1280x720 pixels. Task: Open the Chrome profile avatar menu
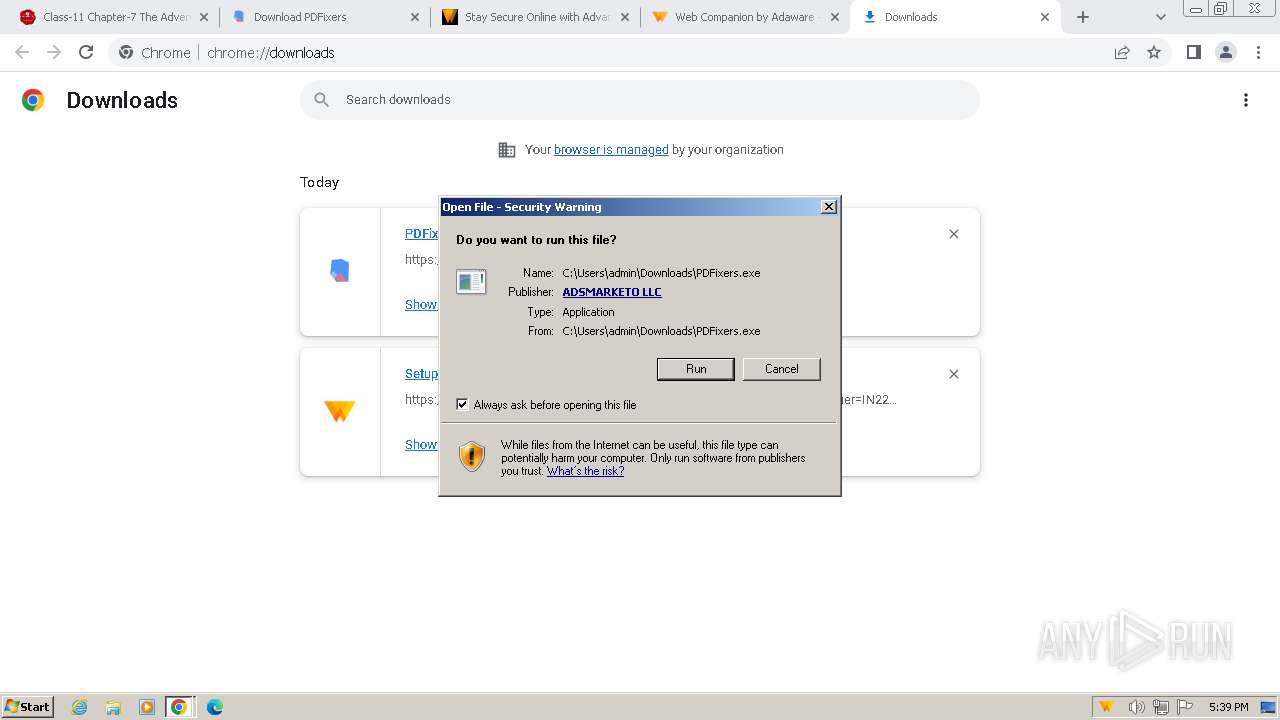coord(1225,52)
